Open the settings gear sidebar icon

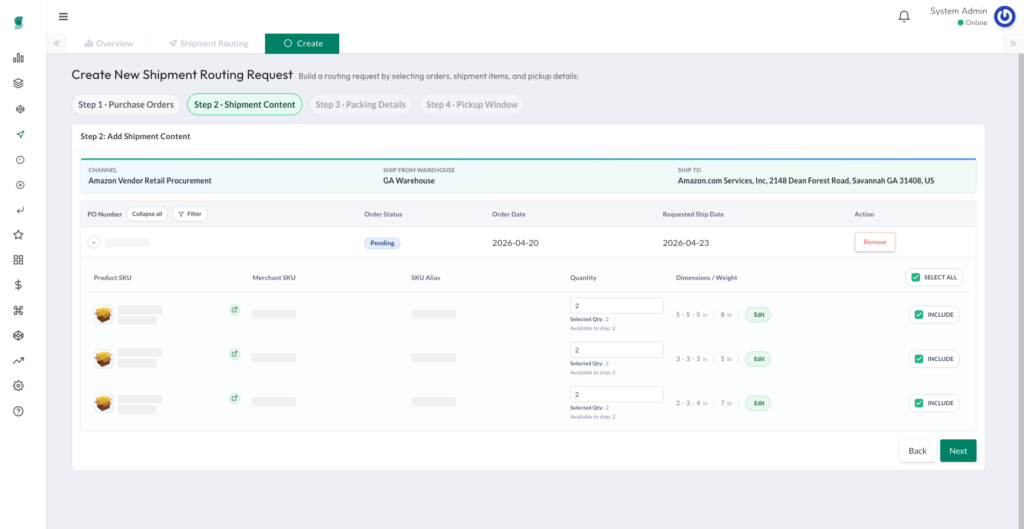(18, 386)
